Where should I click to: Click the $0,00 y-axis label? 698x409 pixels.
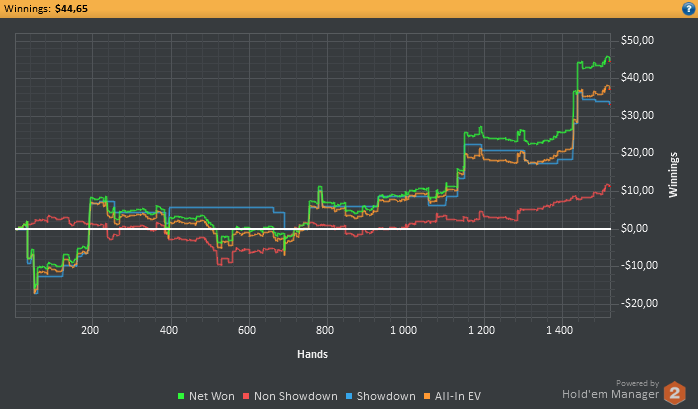click(635, 228)
